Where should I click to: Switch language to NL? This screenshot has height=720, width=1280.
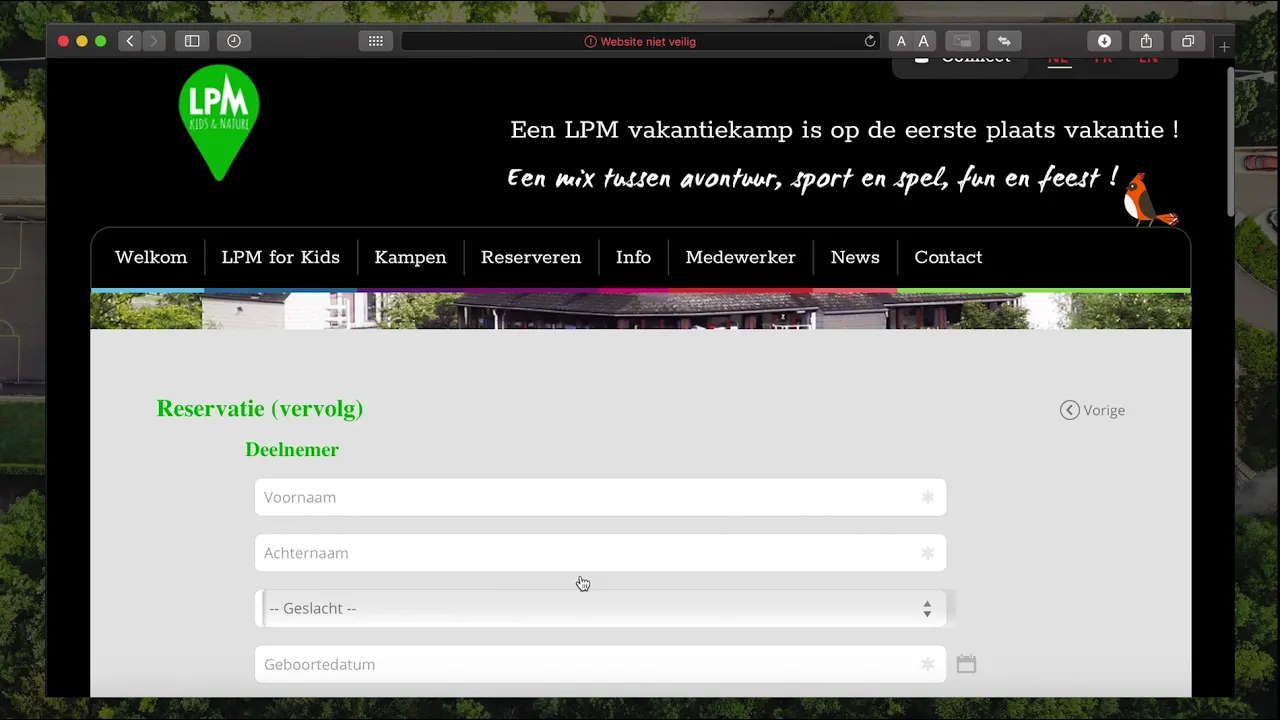point(1058,60)
